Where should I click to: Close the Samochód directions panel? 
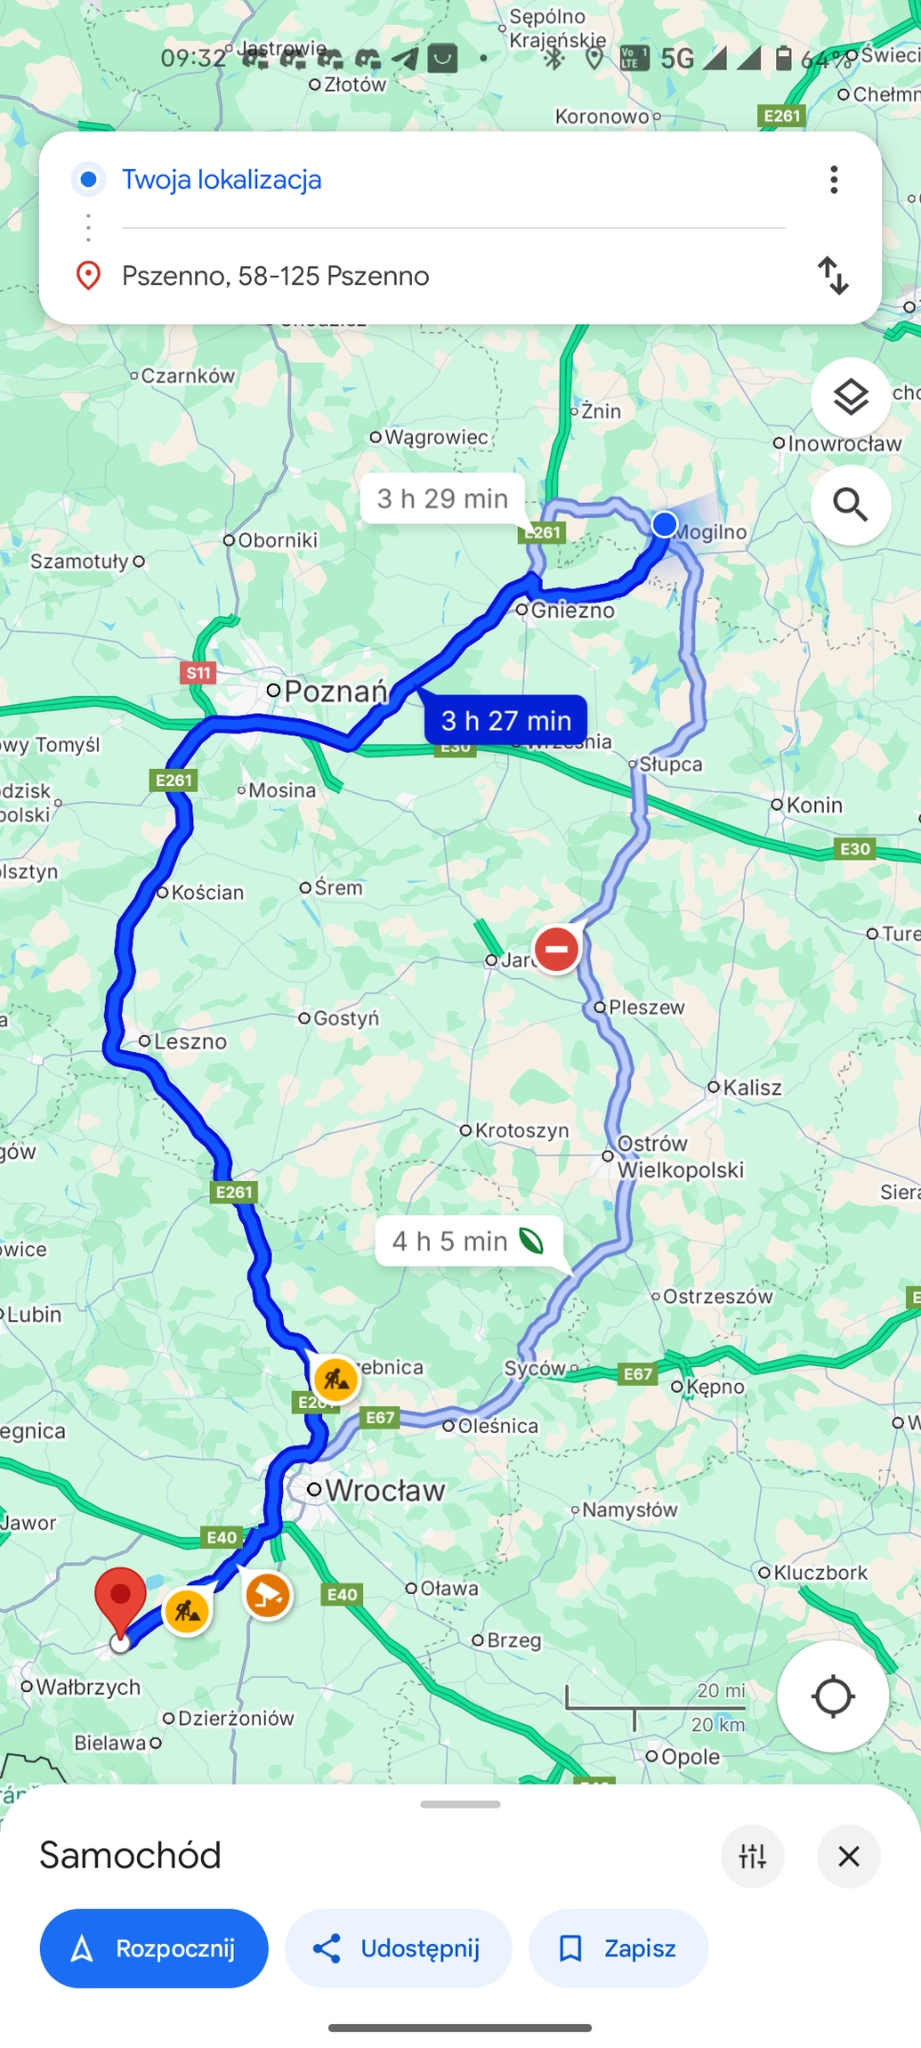click(x=849, y=1857)
